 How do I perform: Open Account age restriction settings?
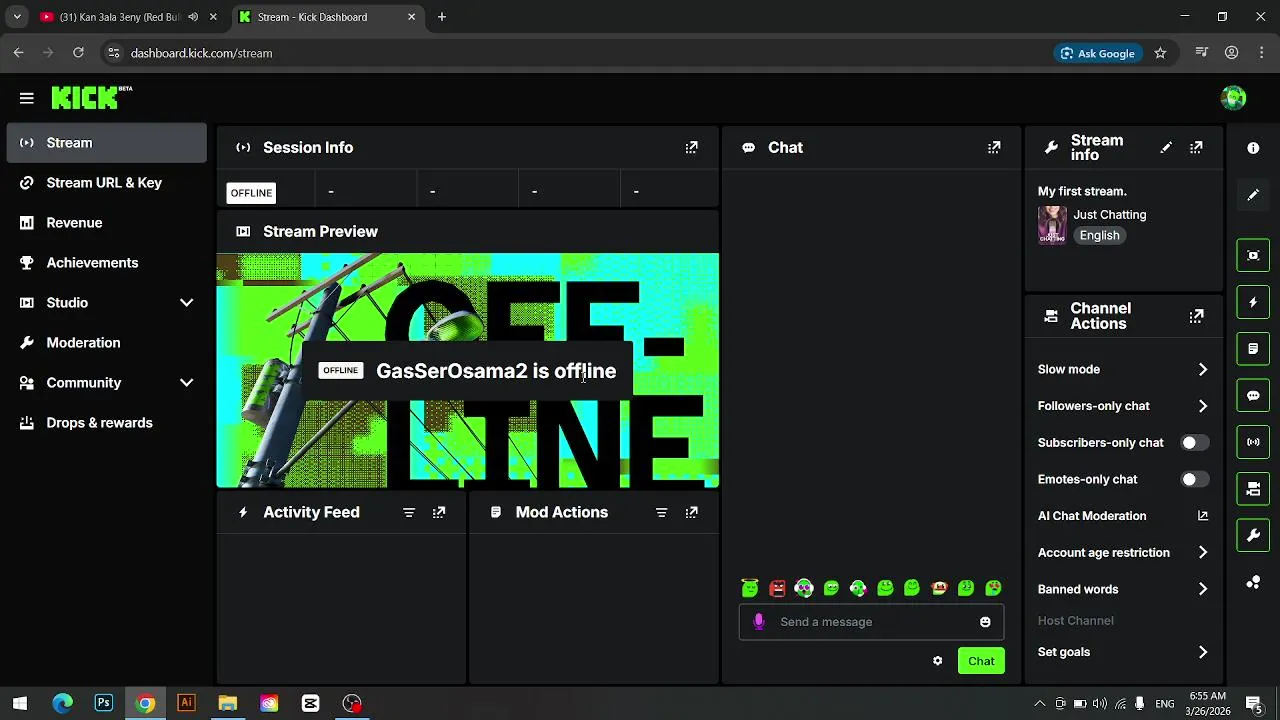1123,552
